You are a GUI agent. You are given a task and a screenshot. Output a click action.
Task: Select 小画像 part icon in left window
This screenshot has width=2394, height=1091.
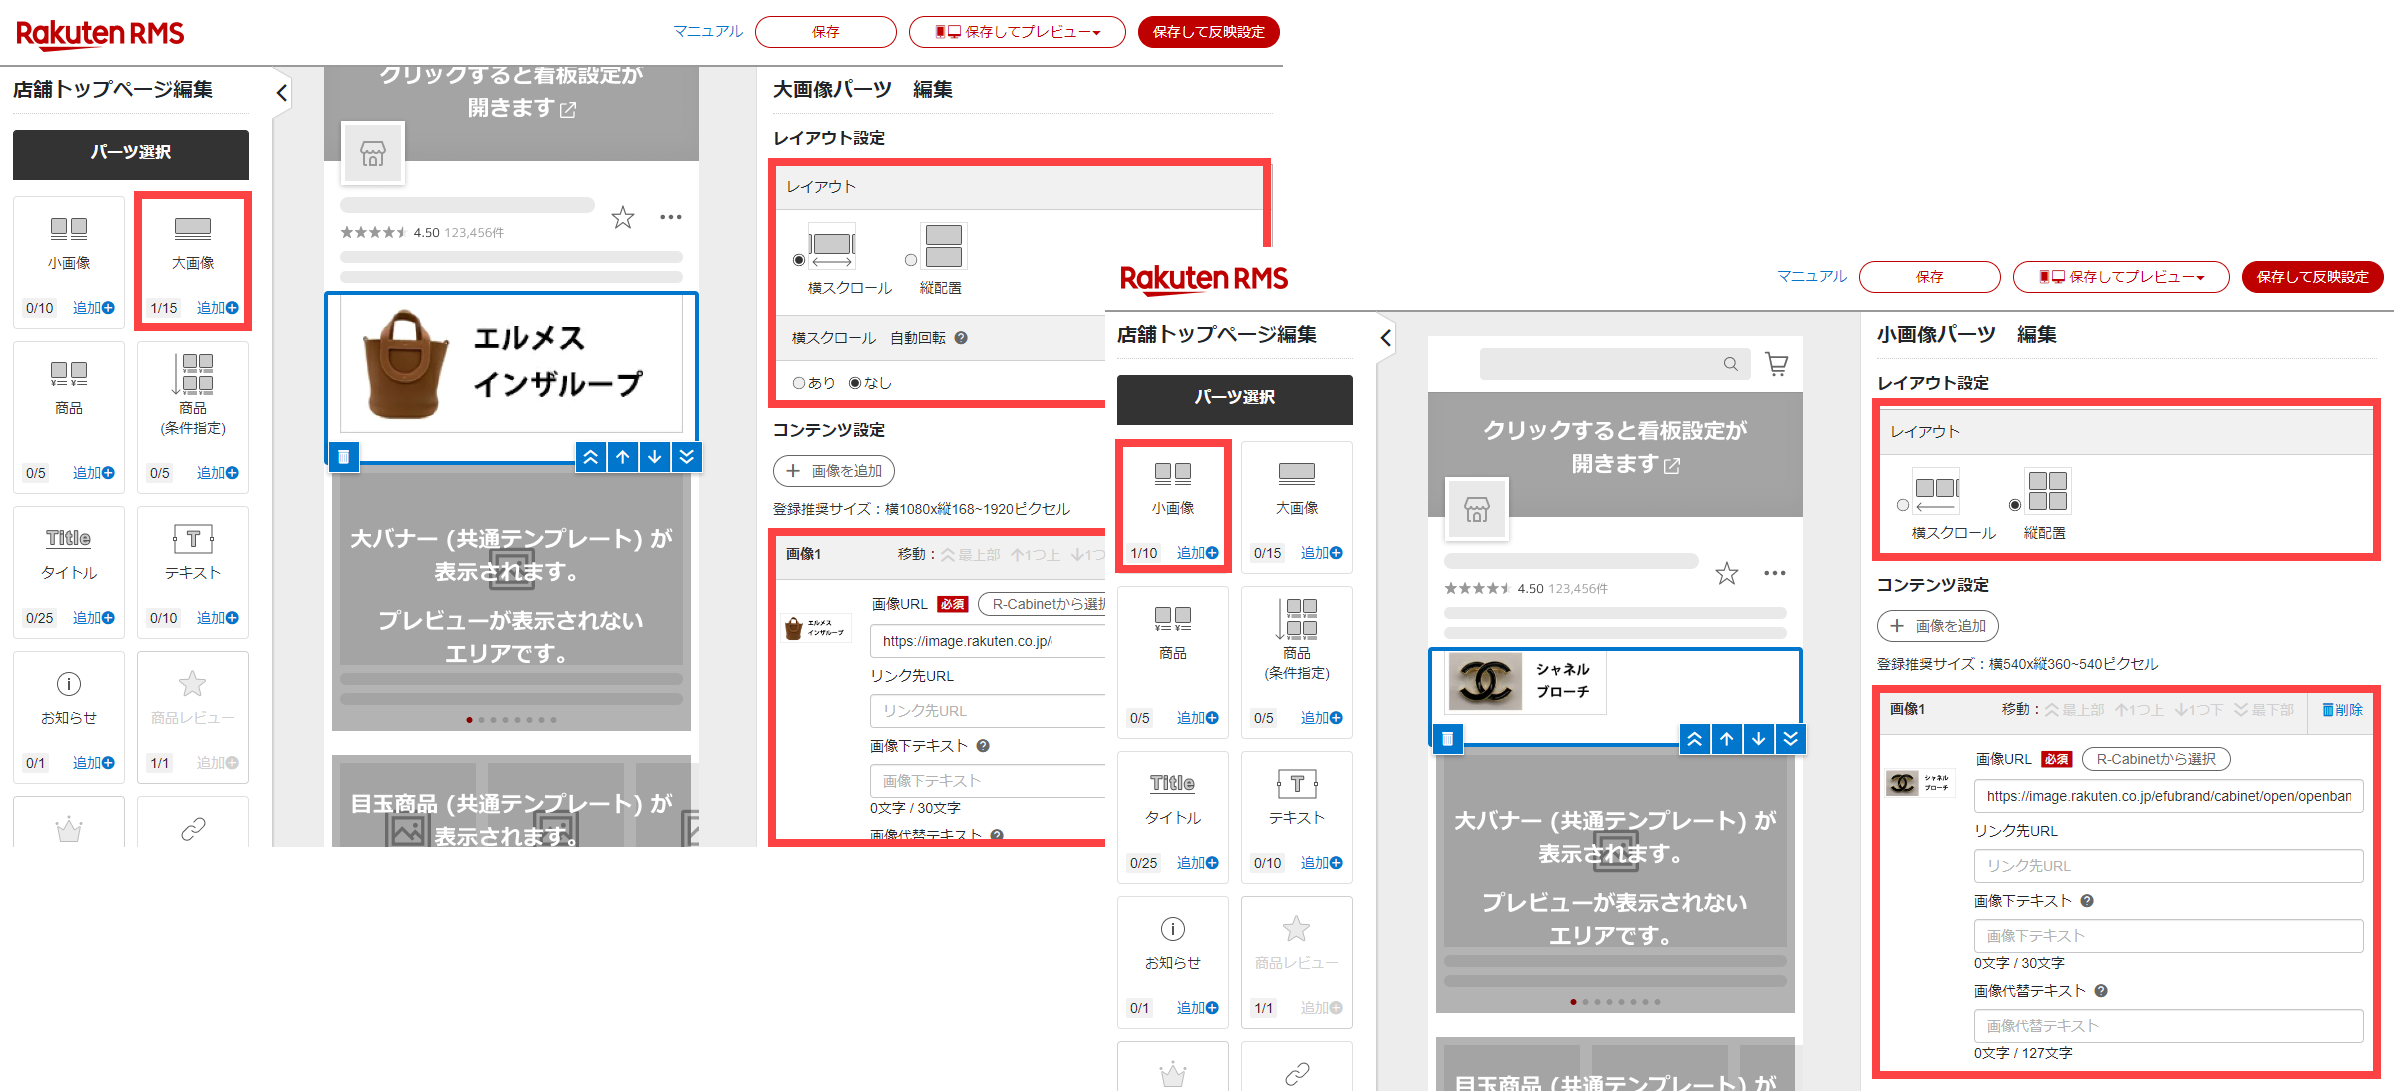pyautogui.click(x=69, y=229)
